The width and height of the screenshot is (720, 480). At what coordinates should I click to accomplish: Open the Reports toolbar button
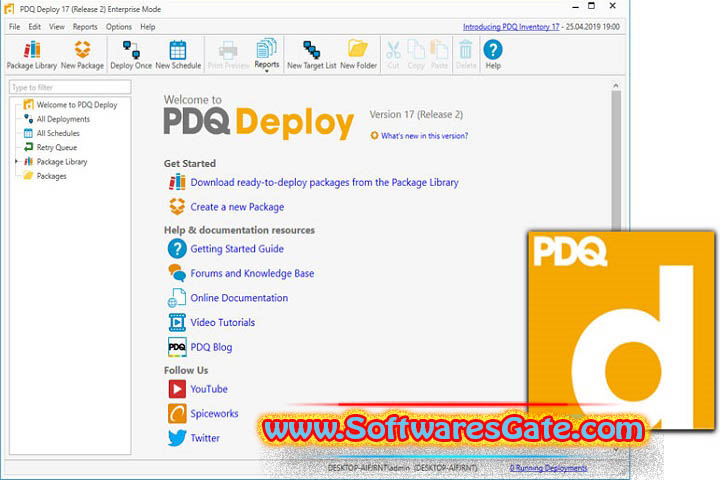[267, 53]
